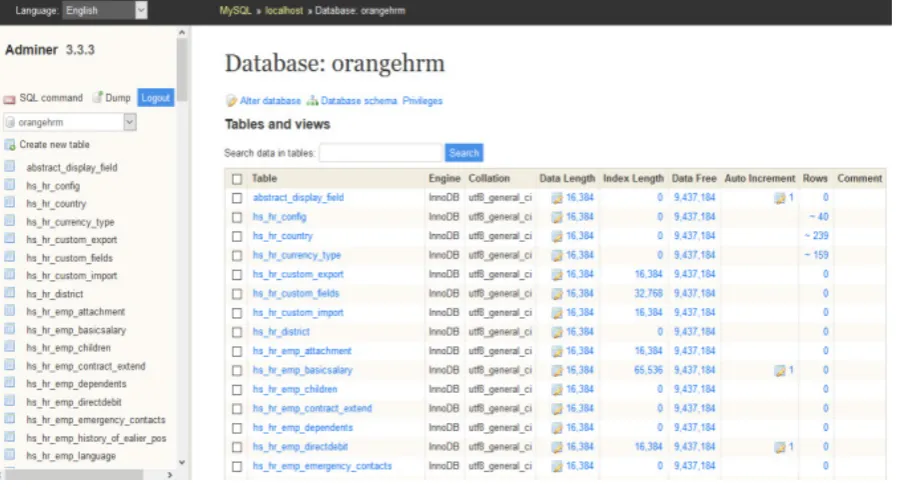Click the Collation column header
The height and width of the screenshot is (490, 901).
pyautogui.click(x=489, y=179)
